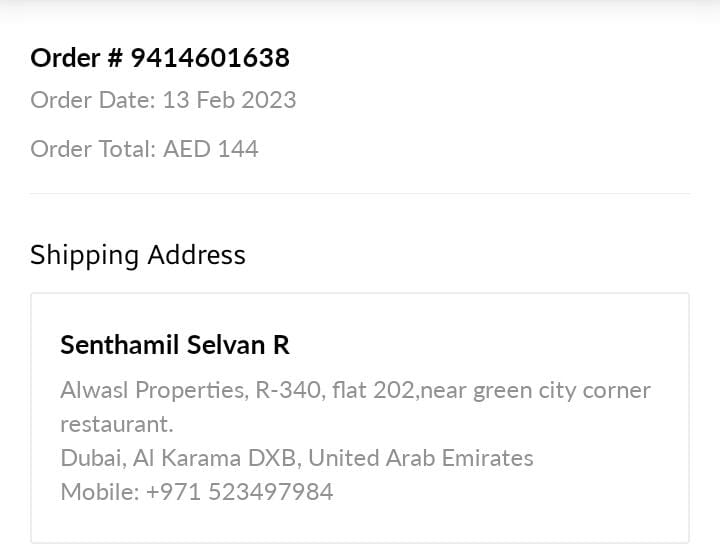Click the "Order Date:" label
This screenshot has height=555, width=720.
(92, 100)
